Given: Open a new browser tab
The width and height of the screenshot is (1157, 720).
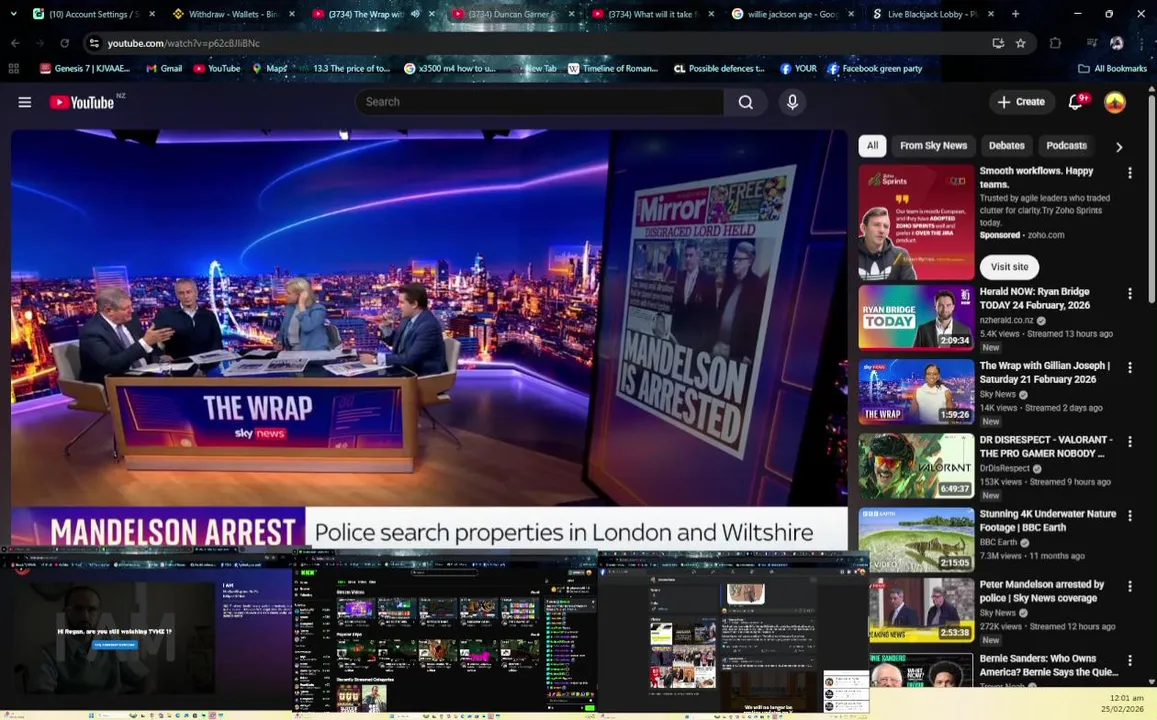Looking at the screenshot, I should click(1015, 13).
